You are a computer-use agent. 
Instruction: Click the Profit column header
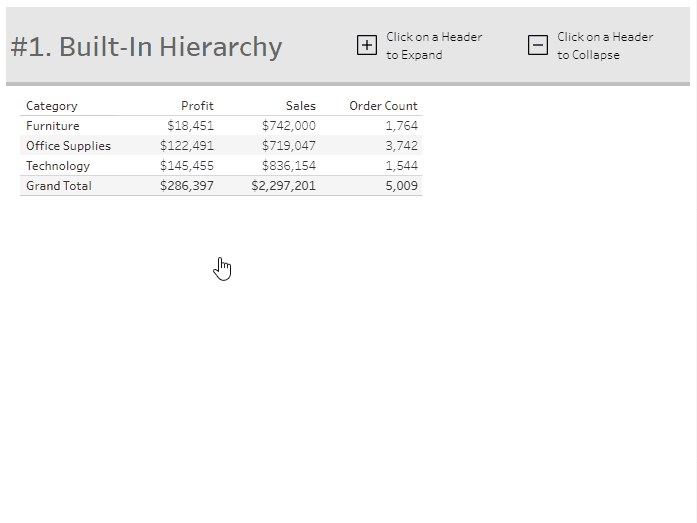[x=197, y=106]
